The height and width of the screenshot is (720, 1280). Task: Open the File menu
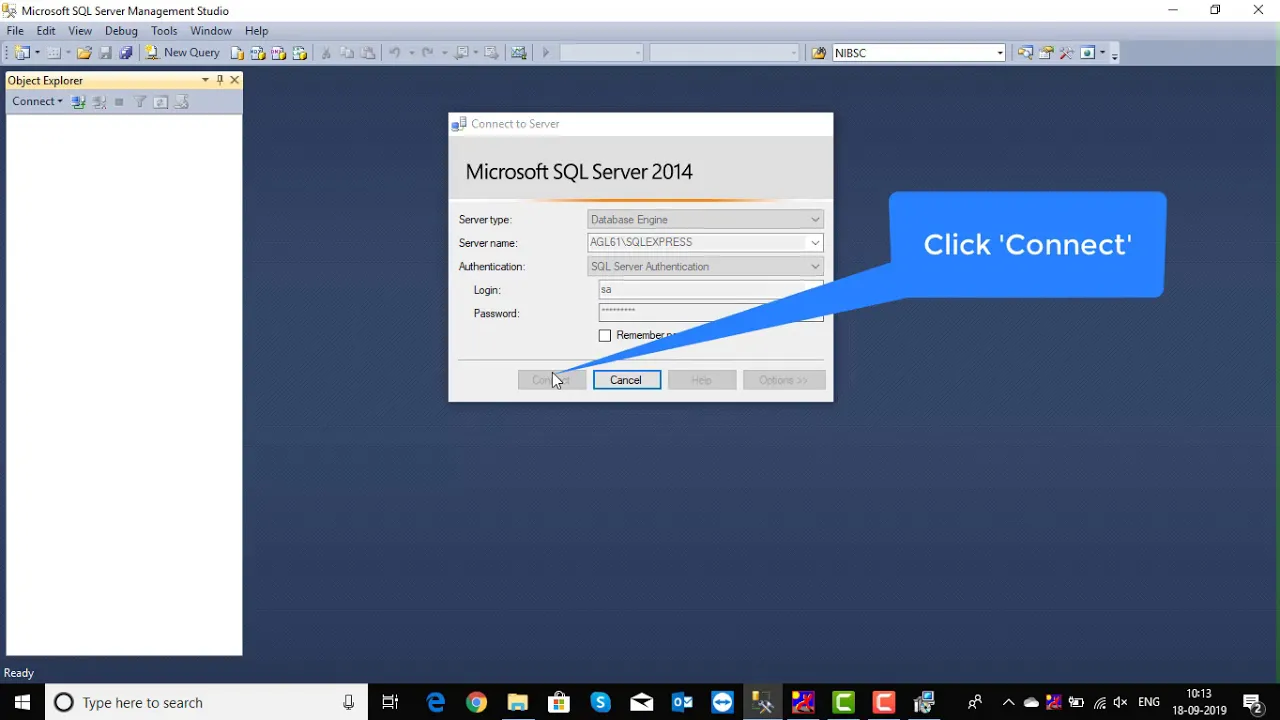point(15,31)
